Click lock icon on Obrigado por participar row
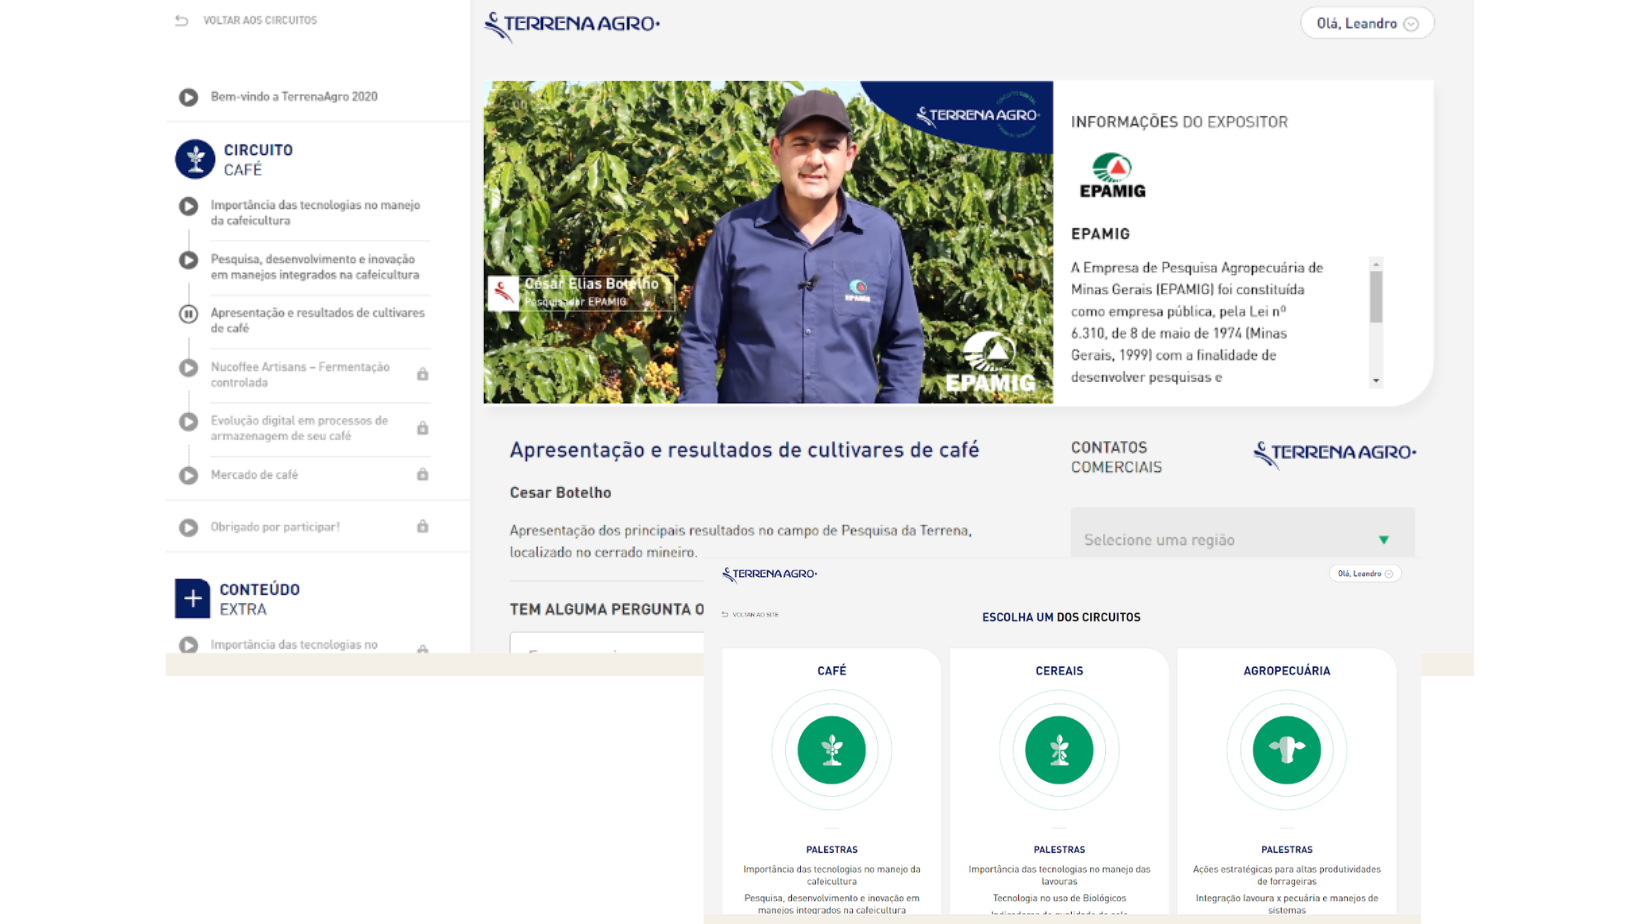Image resolution: width=1640 pixels, height=924 pixels. [423, 526]
